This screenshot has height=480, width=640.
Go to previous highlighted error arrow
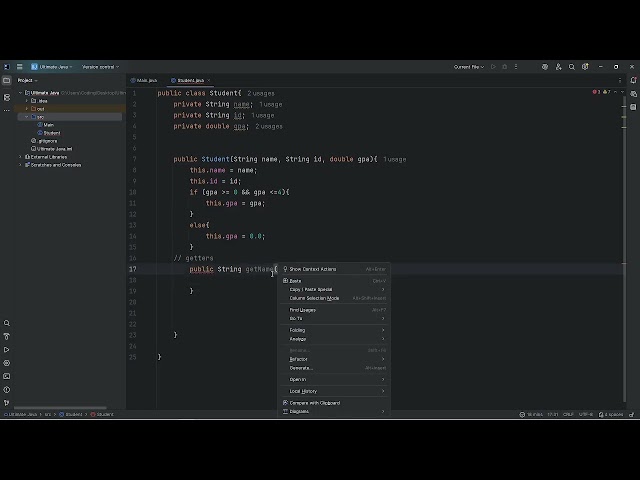(616, 92)
